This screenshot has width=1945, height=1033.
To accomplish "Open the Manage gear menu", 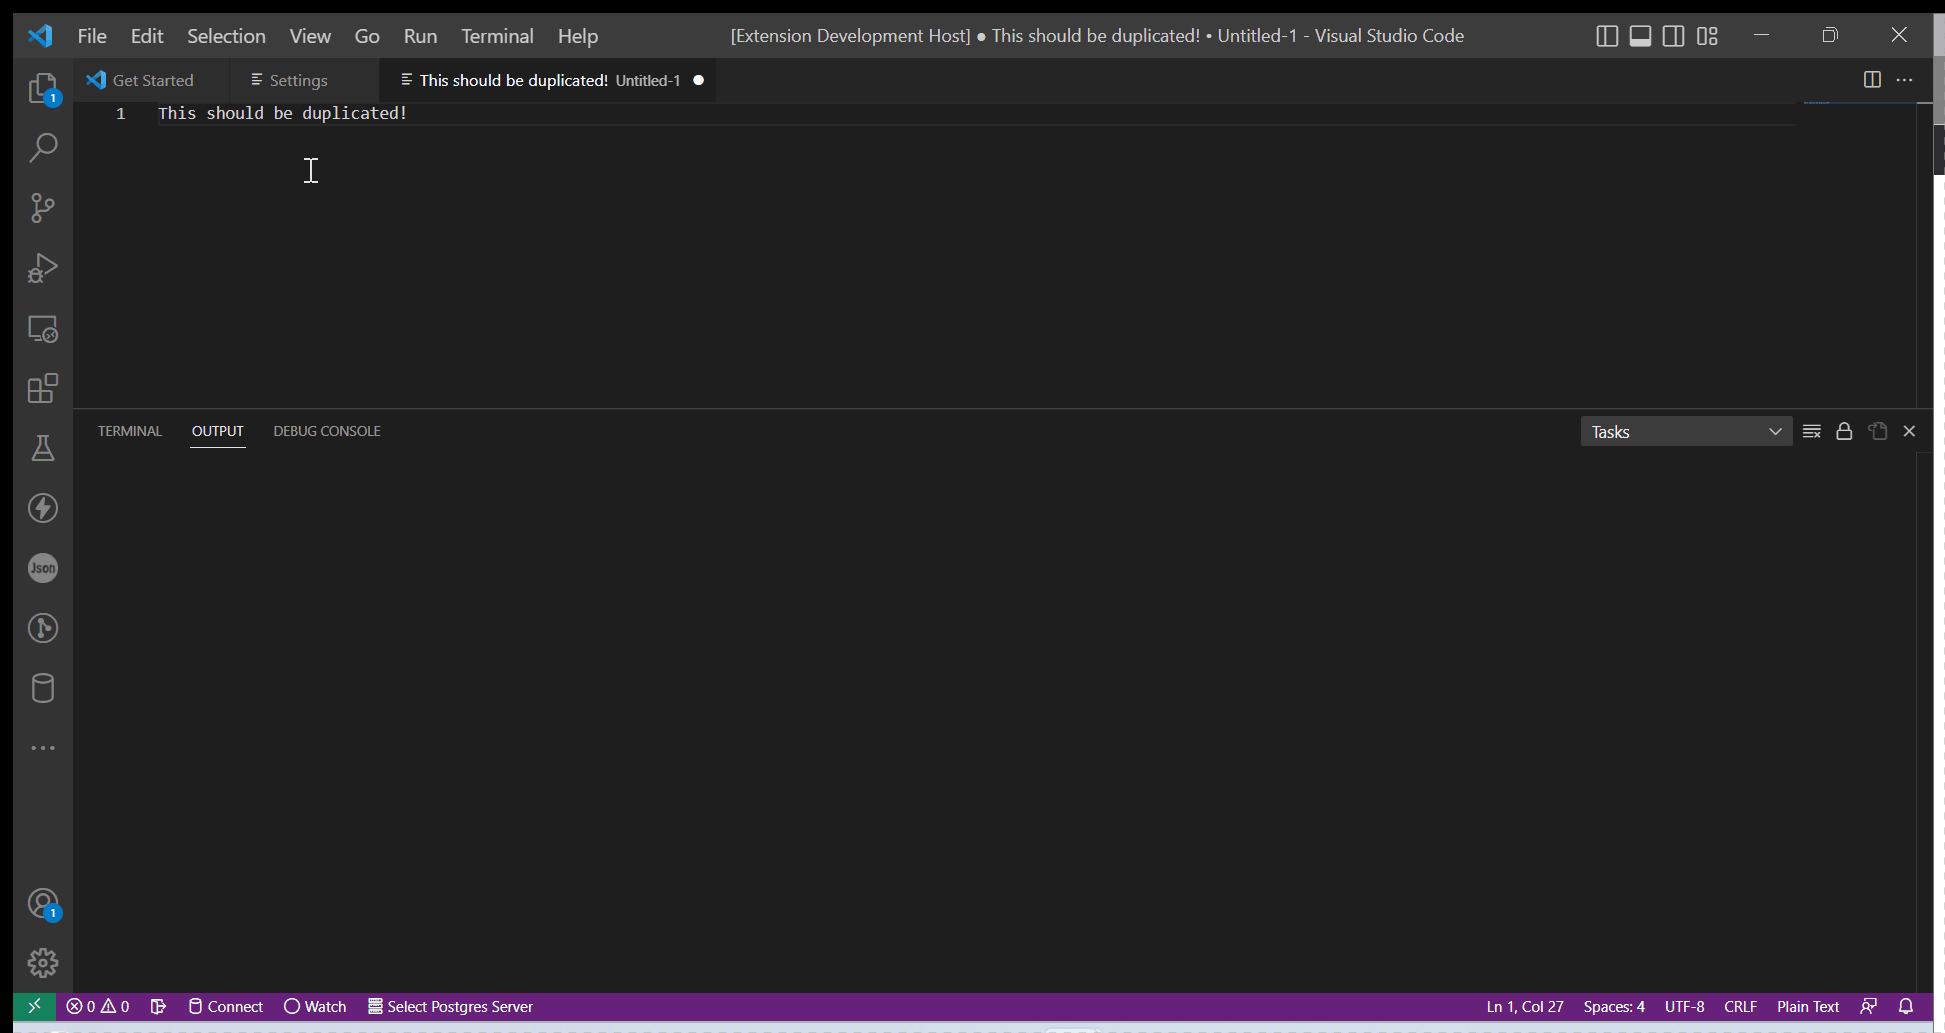I will tap(43, 962).
